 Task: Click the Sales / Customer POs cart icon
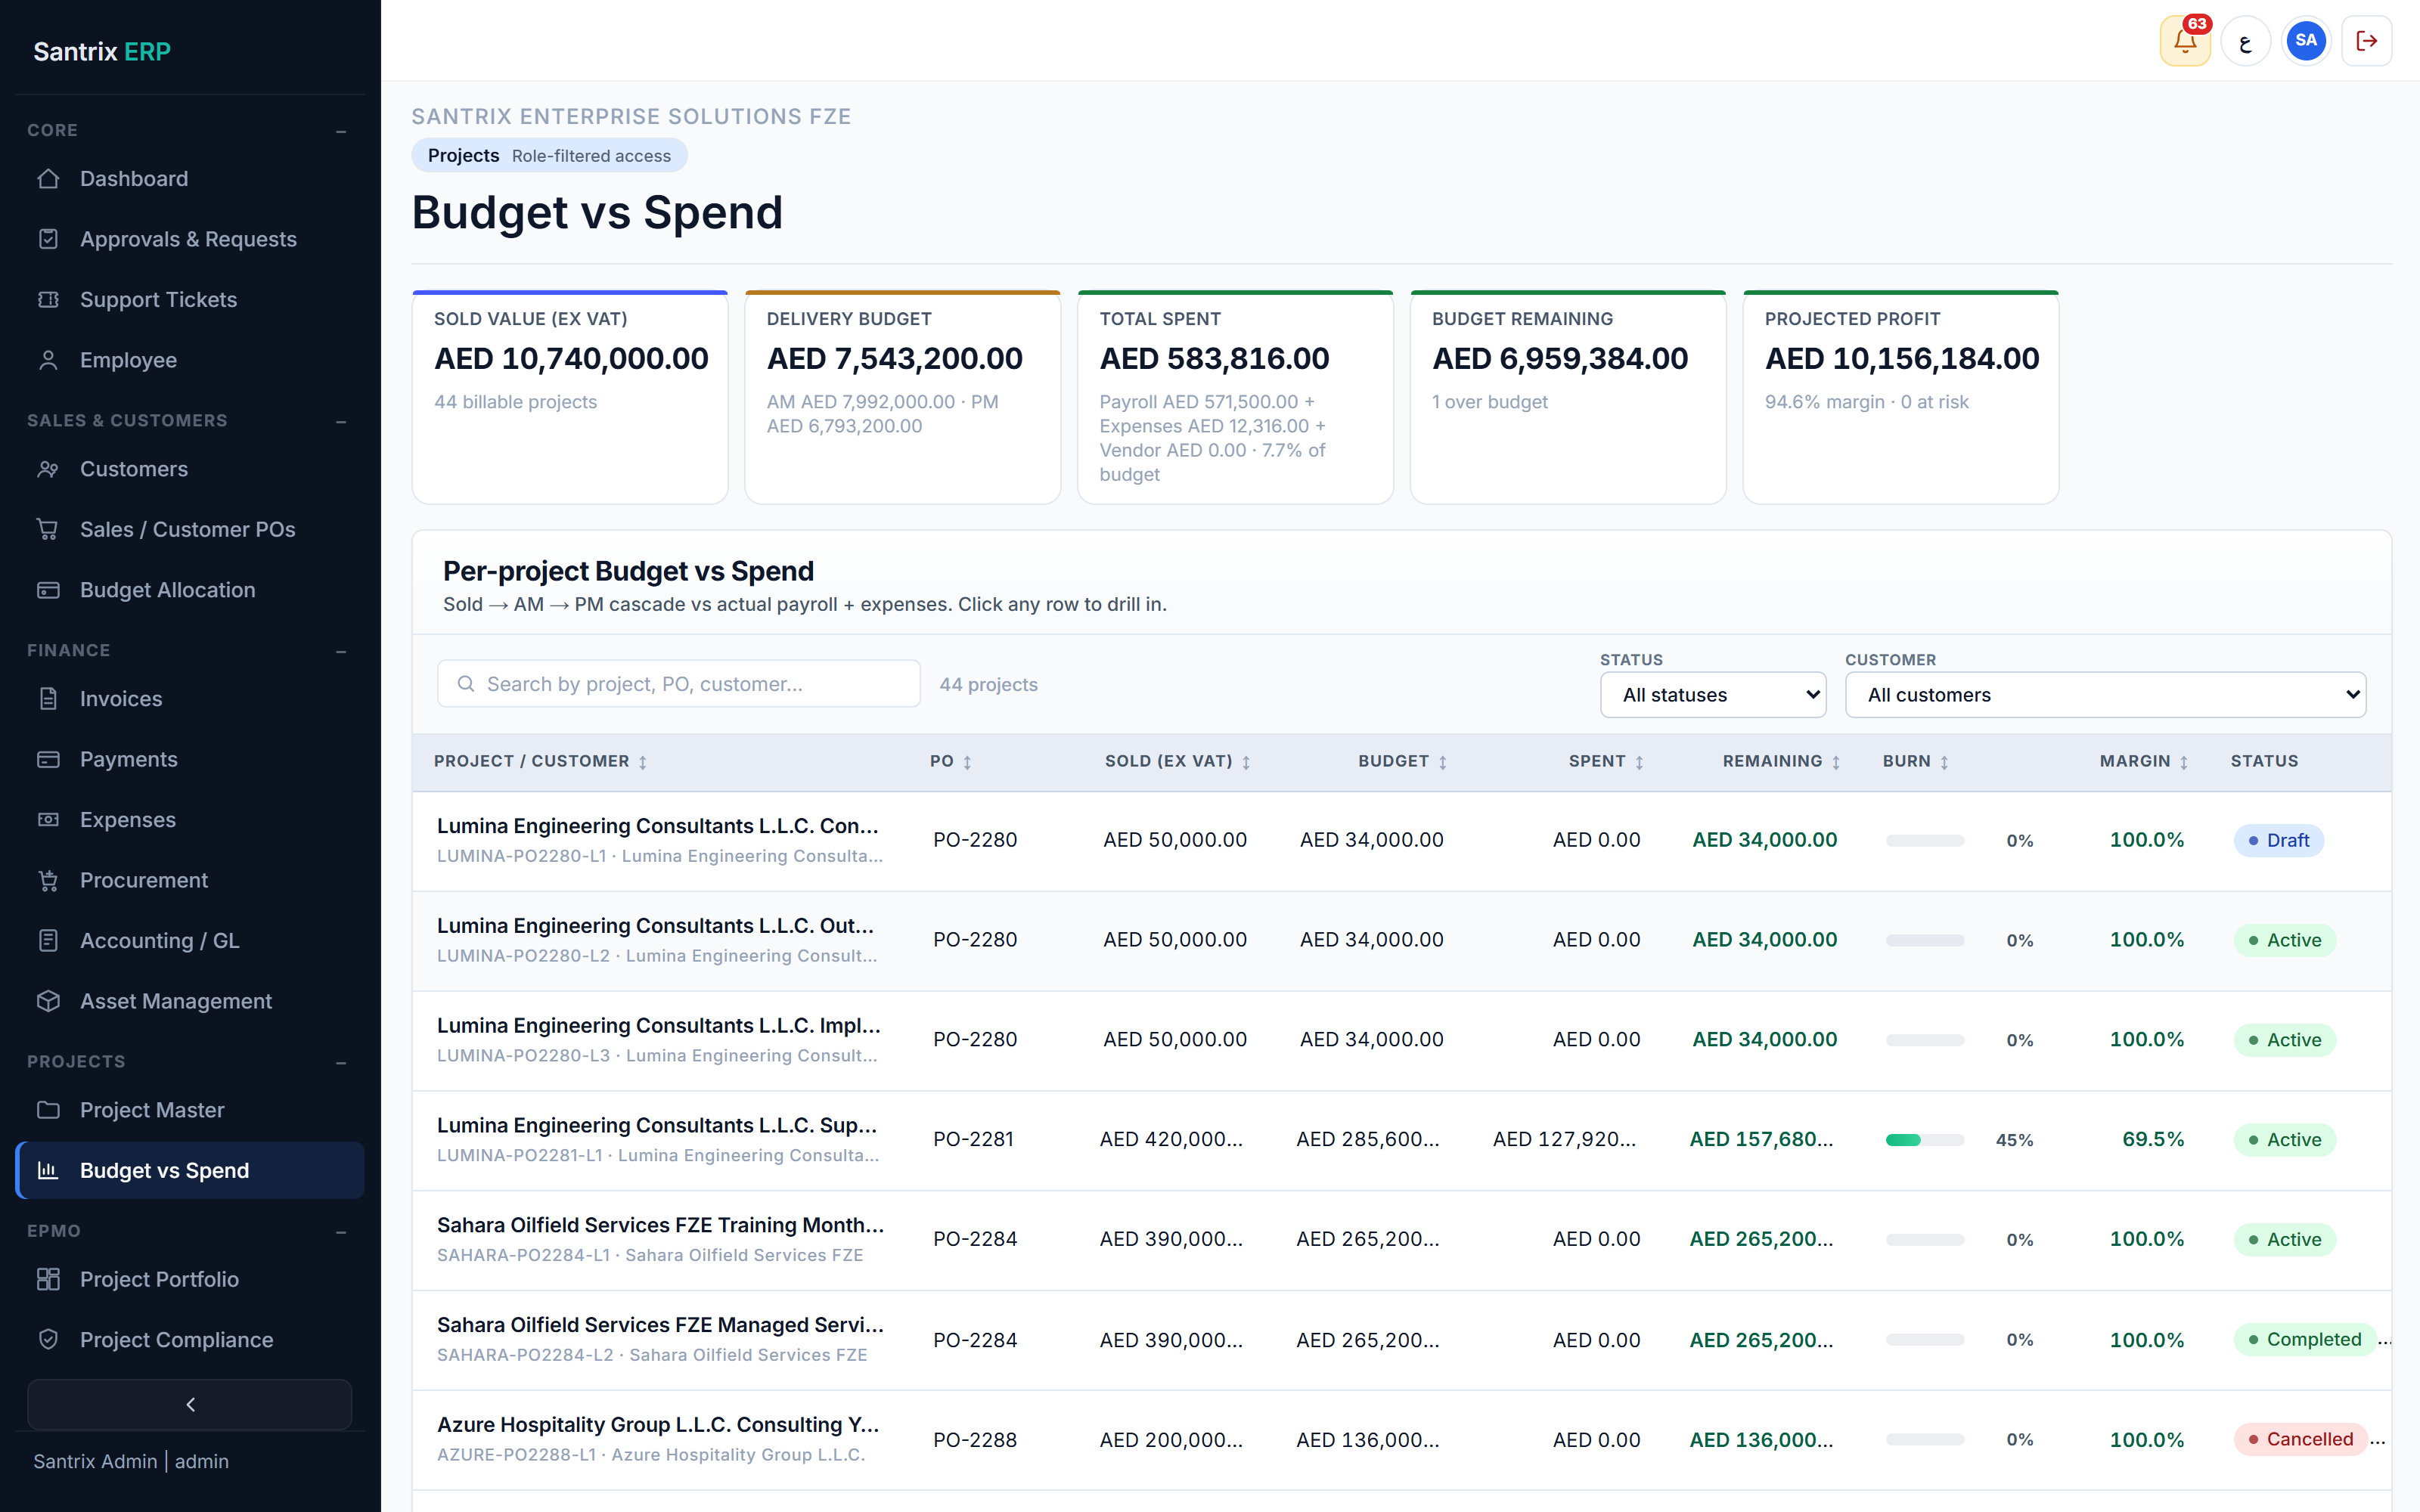pyautogui.click(x=48, y=530)
